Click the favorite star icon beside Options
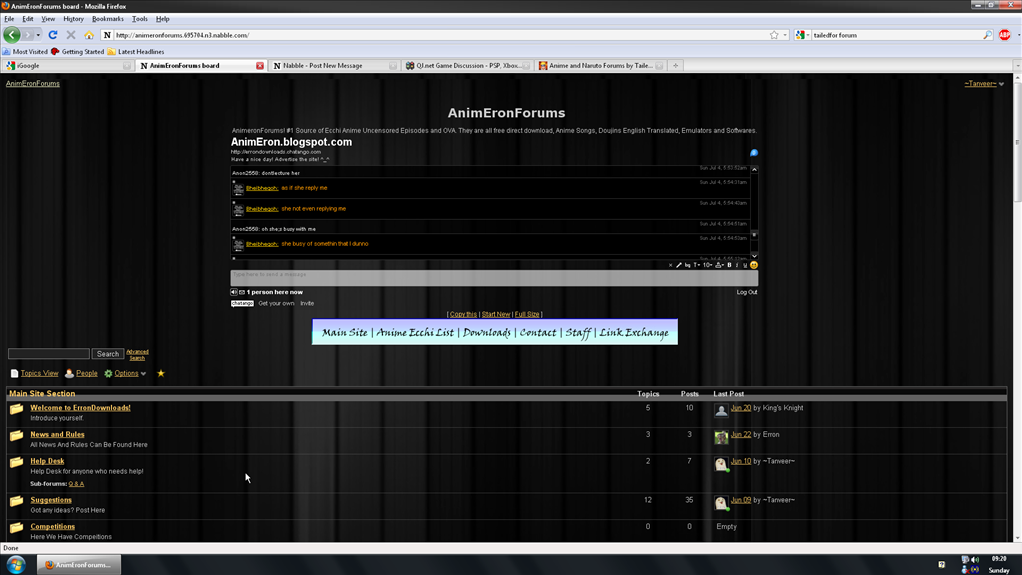1022x575 pixels. 161,374
